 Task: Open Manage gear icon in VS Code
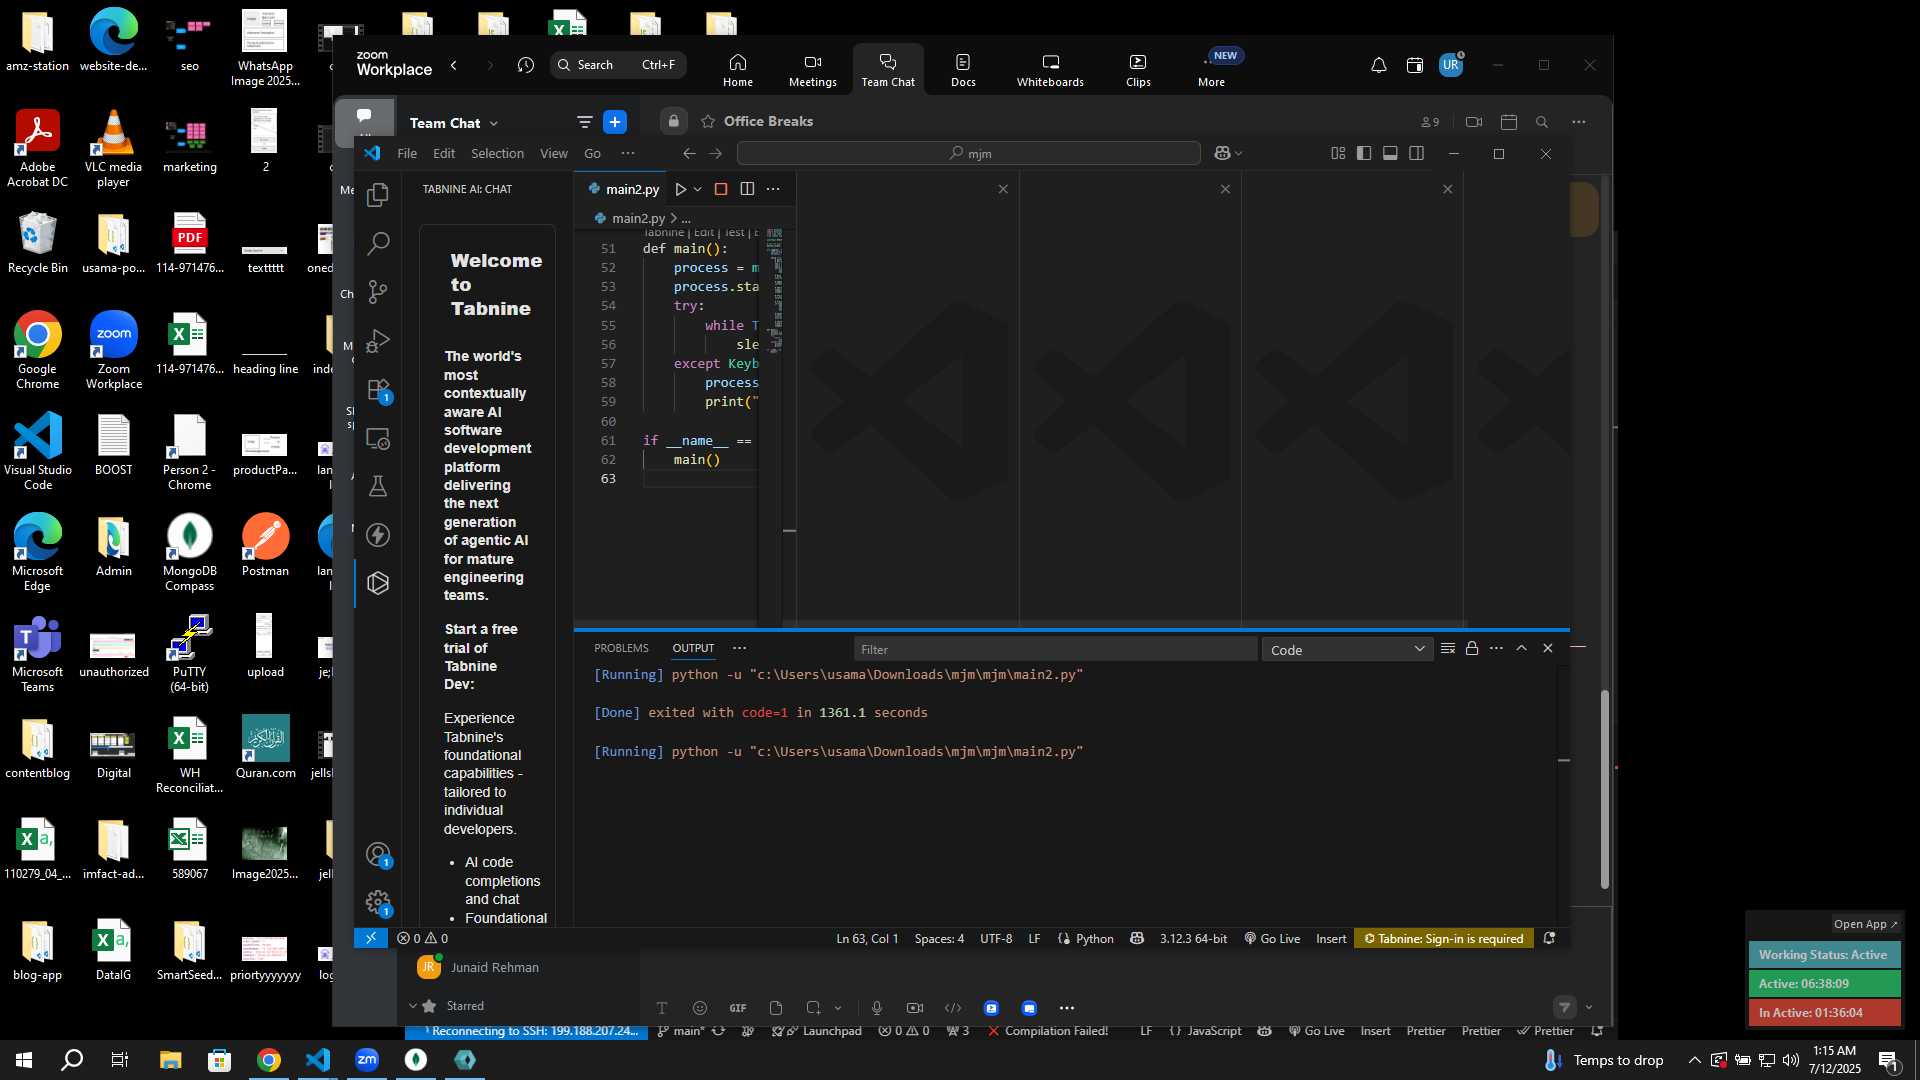[x=378, y=903]
